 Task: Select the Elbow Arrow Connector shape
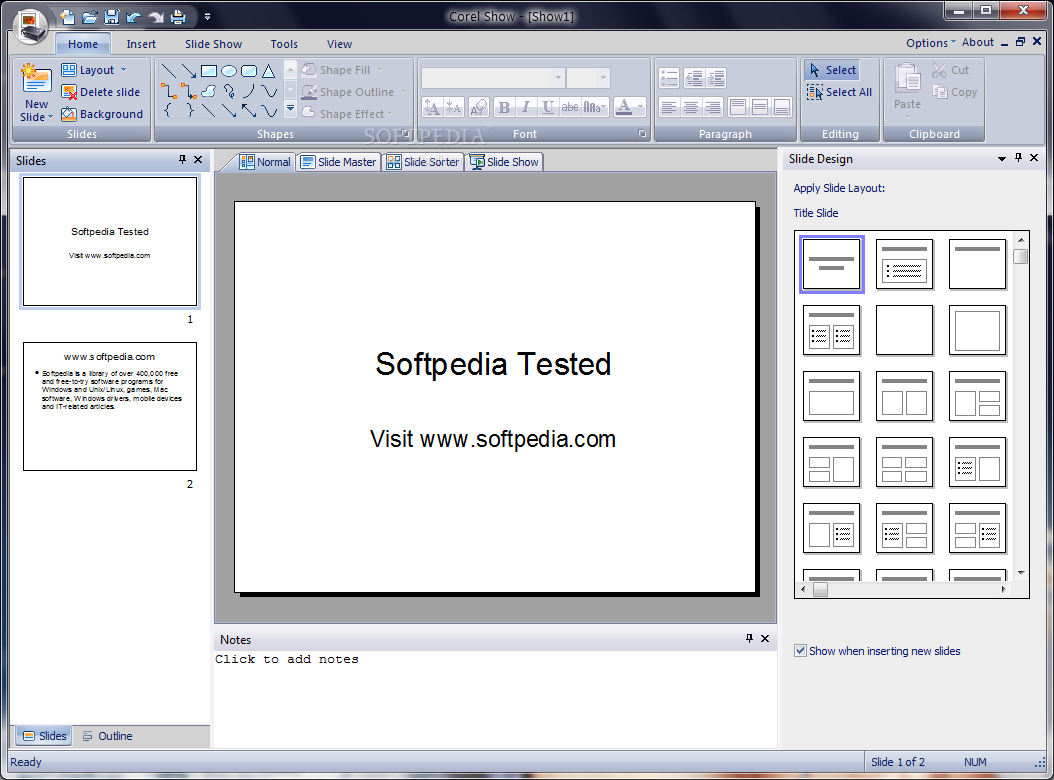click(x=189, y=90)
